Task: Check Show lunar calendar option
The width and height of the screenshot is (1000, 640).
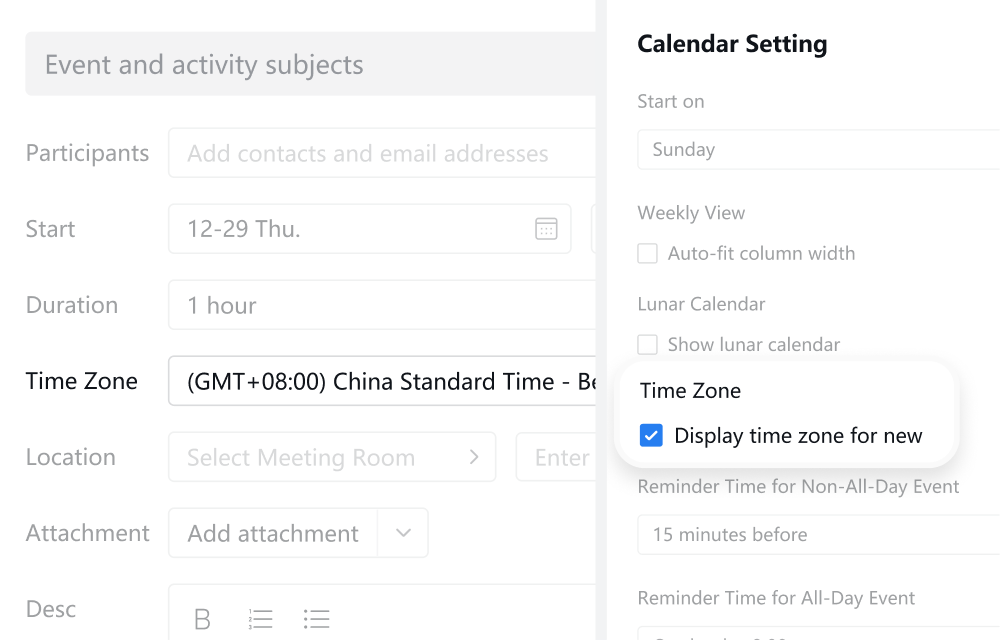Action: tap(647, 344)
